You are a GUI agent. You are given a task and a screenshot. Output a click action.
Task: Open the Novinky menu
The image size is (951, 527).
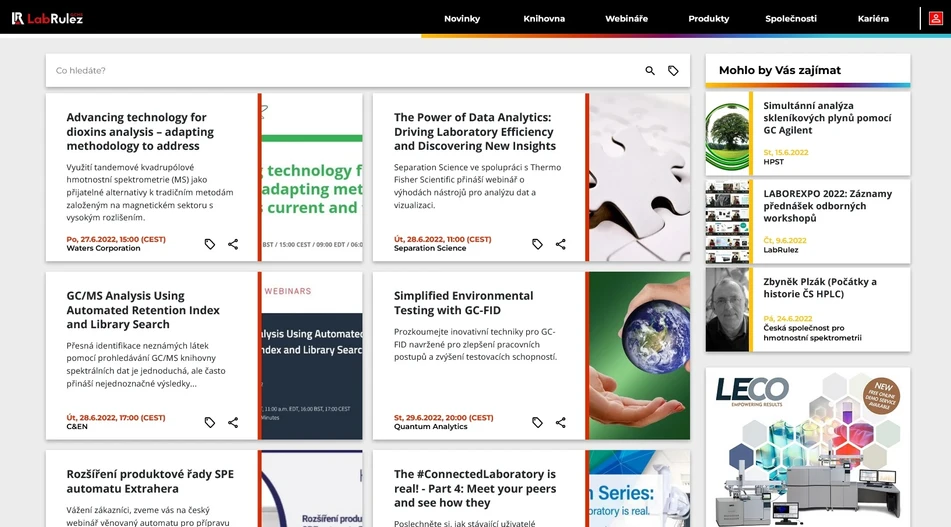point(462,19)
